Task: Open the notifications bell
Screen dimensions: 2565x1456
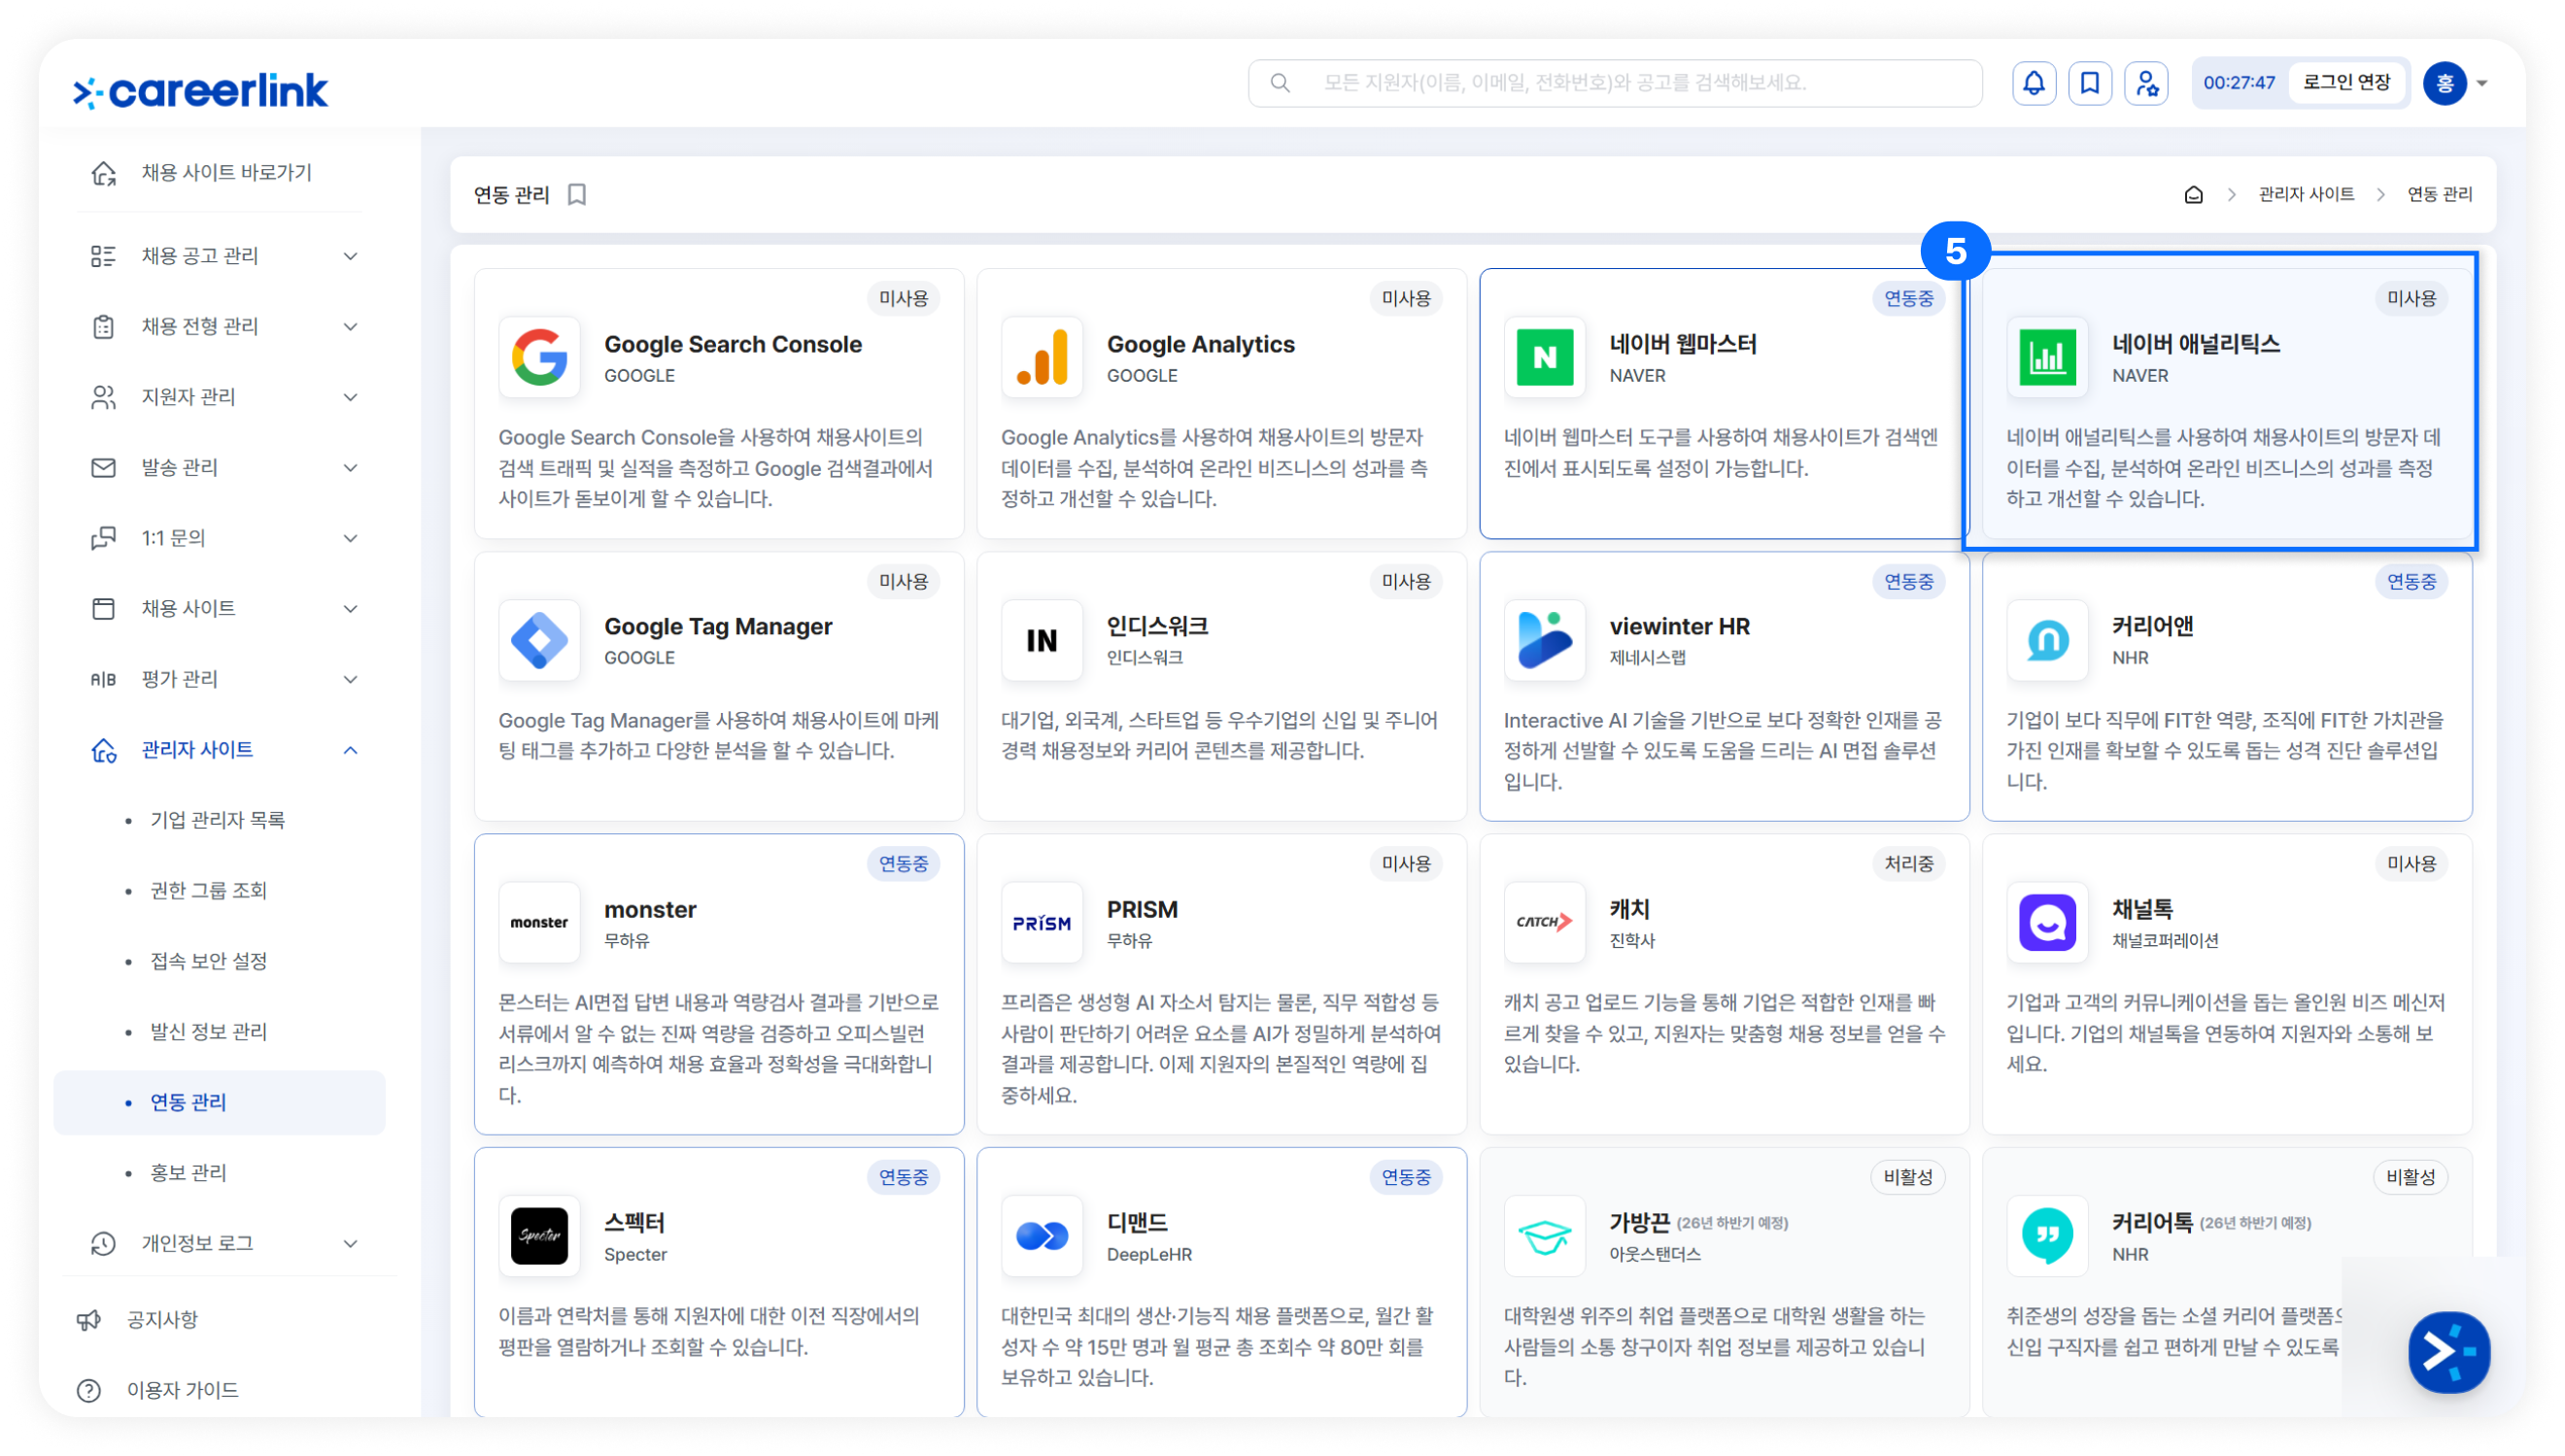Action: [x=2033, y=83]
